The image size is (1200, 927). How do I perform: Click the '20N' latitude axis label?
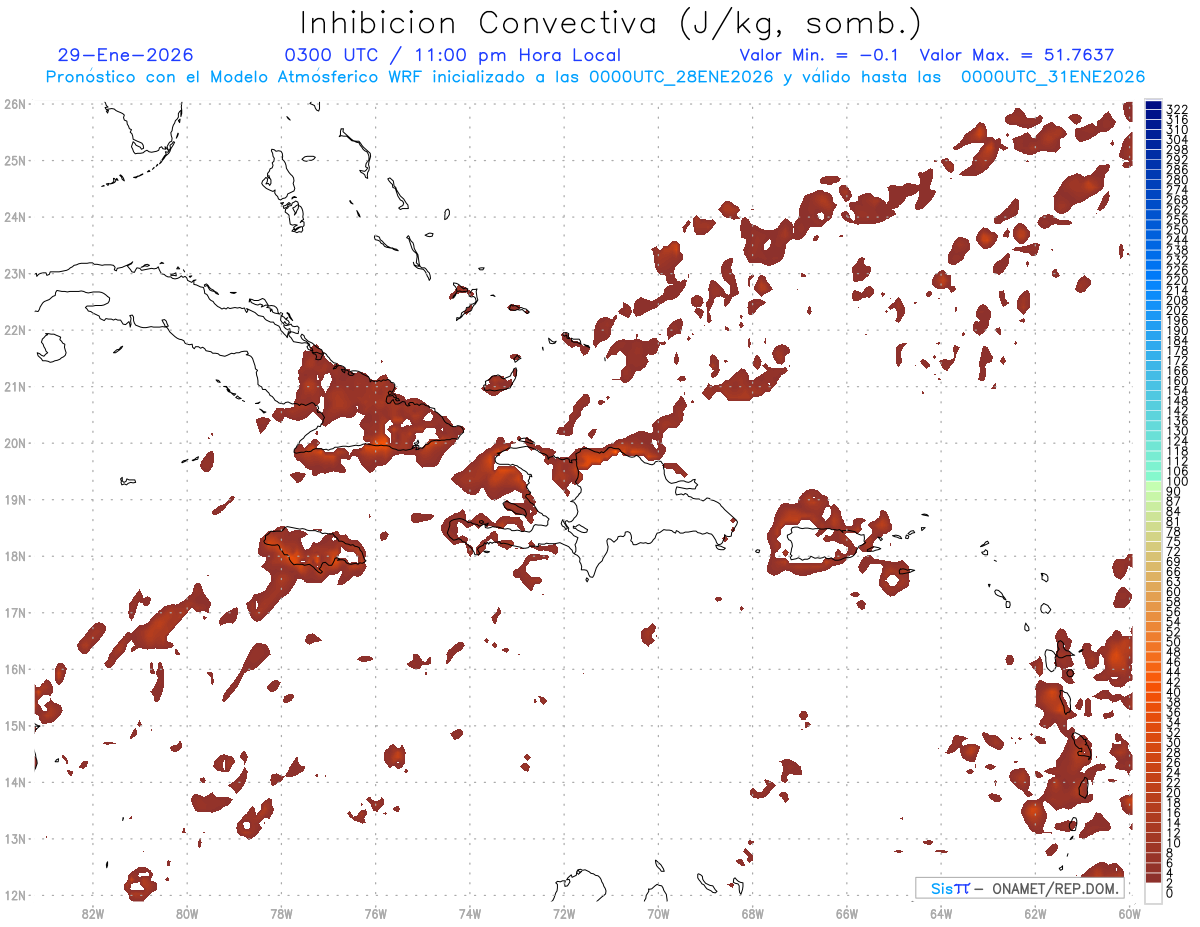coord(15,442)
